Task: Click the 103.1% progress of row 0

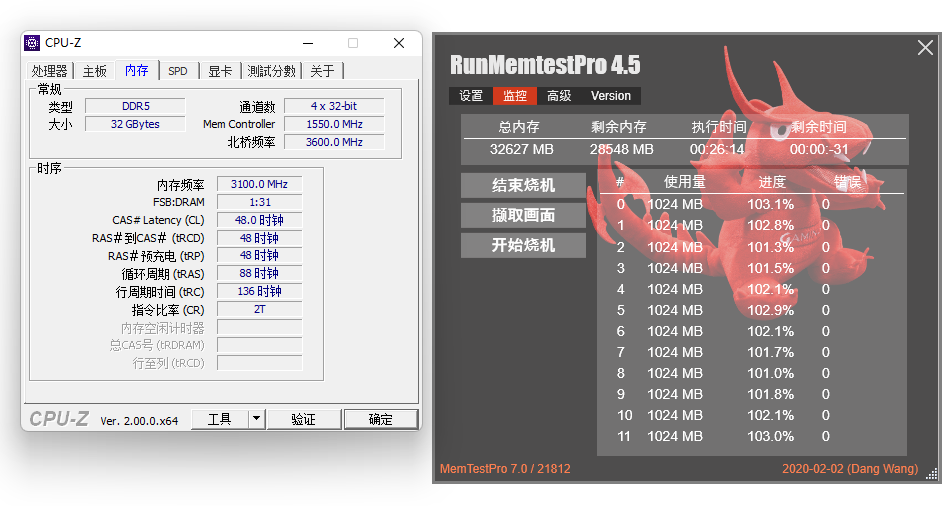Action: (x=770, y=204)
